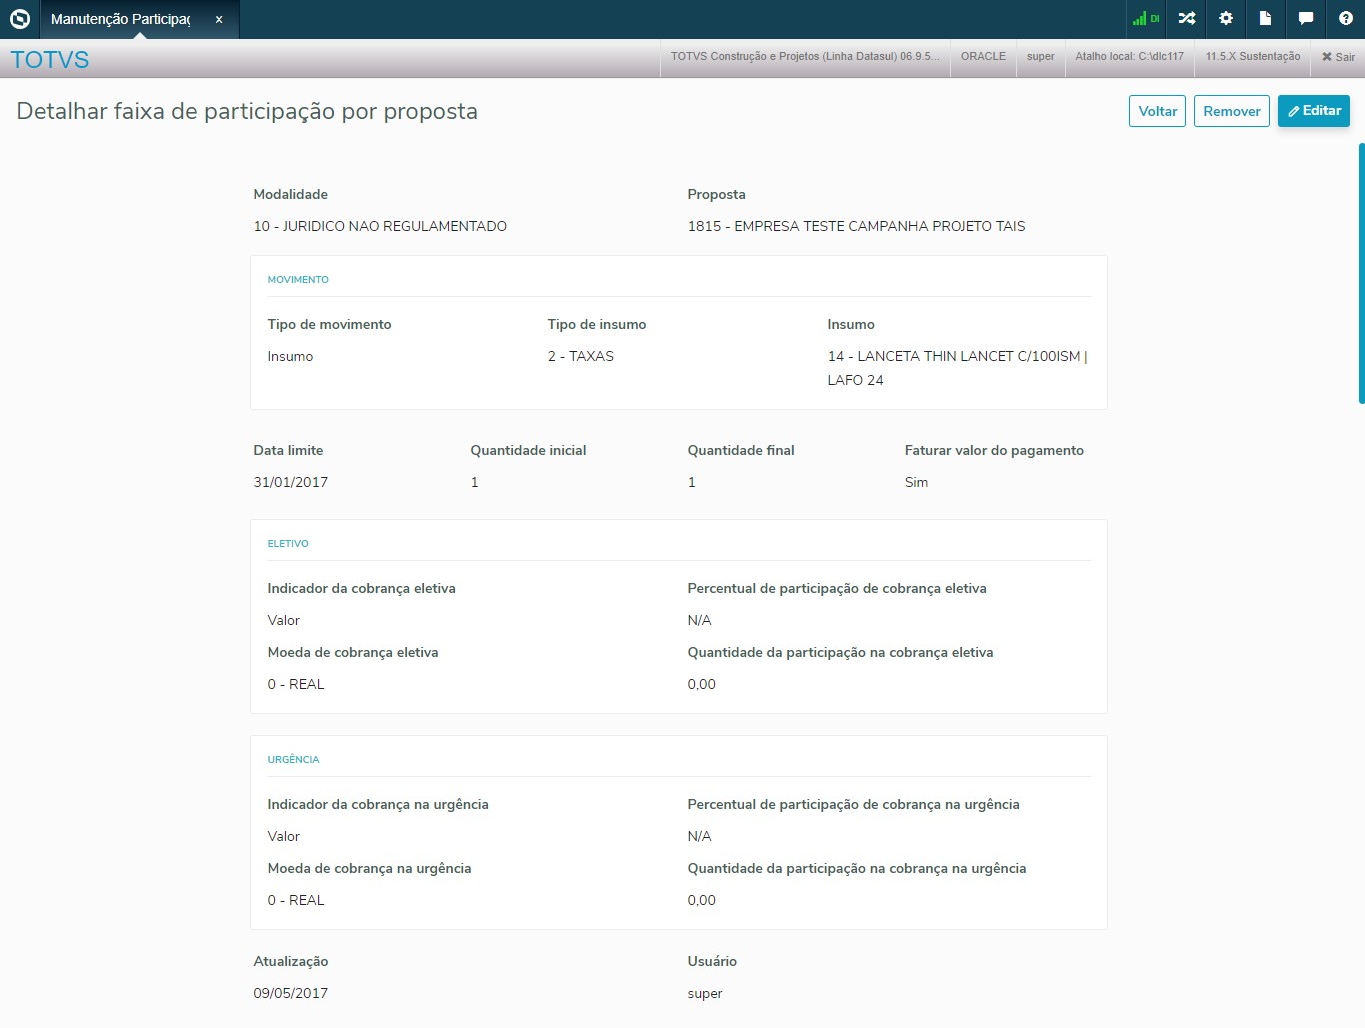The height and width of the screenshot is (1028, 1365).
Task: Open the shuffle arrows icon menu
Action: click(1187, 19)
